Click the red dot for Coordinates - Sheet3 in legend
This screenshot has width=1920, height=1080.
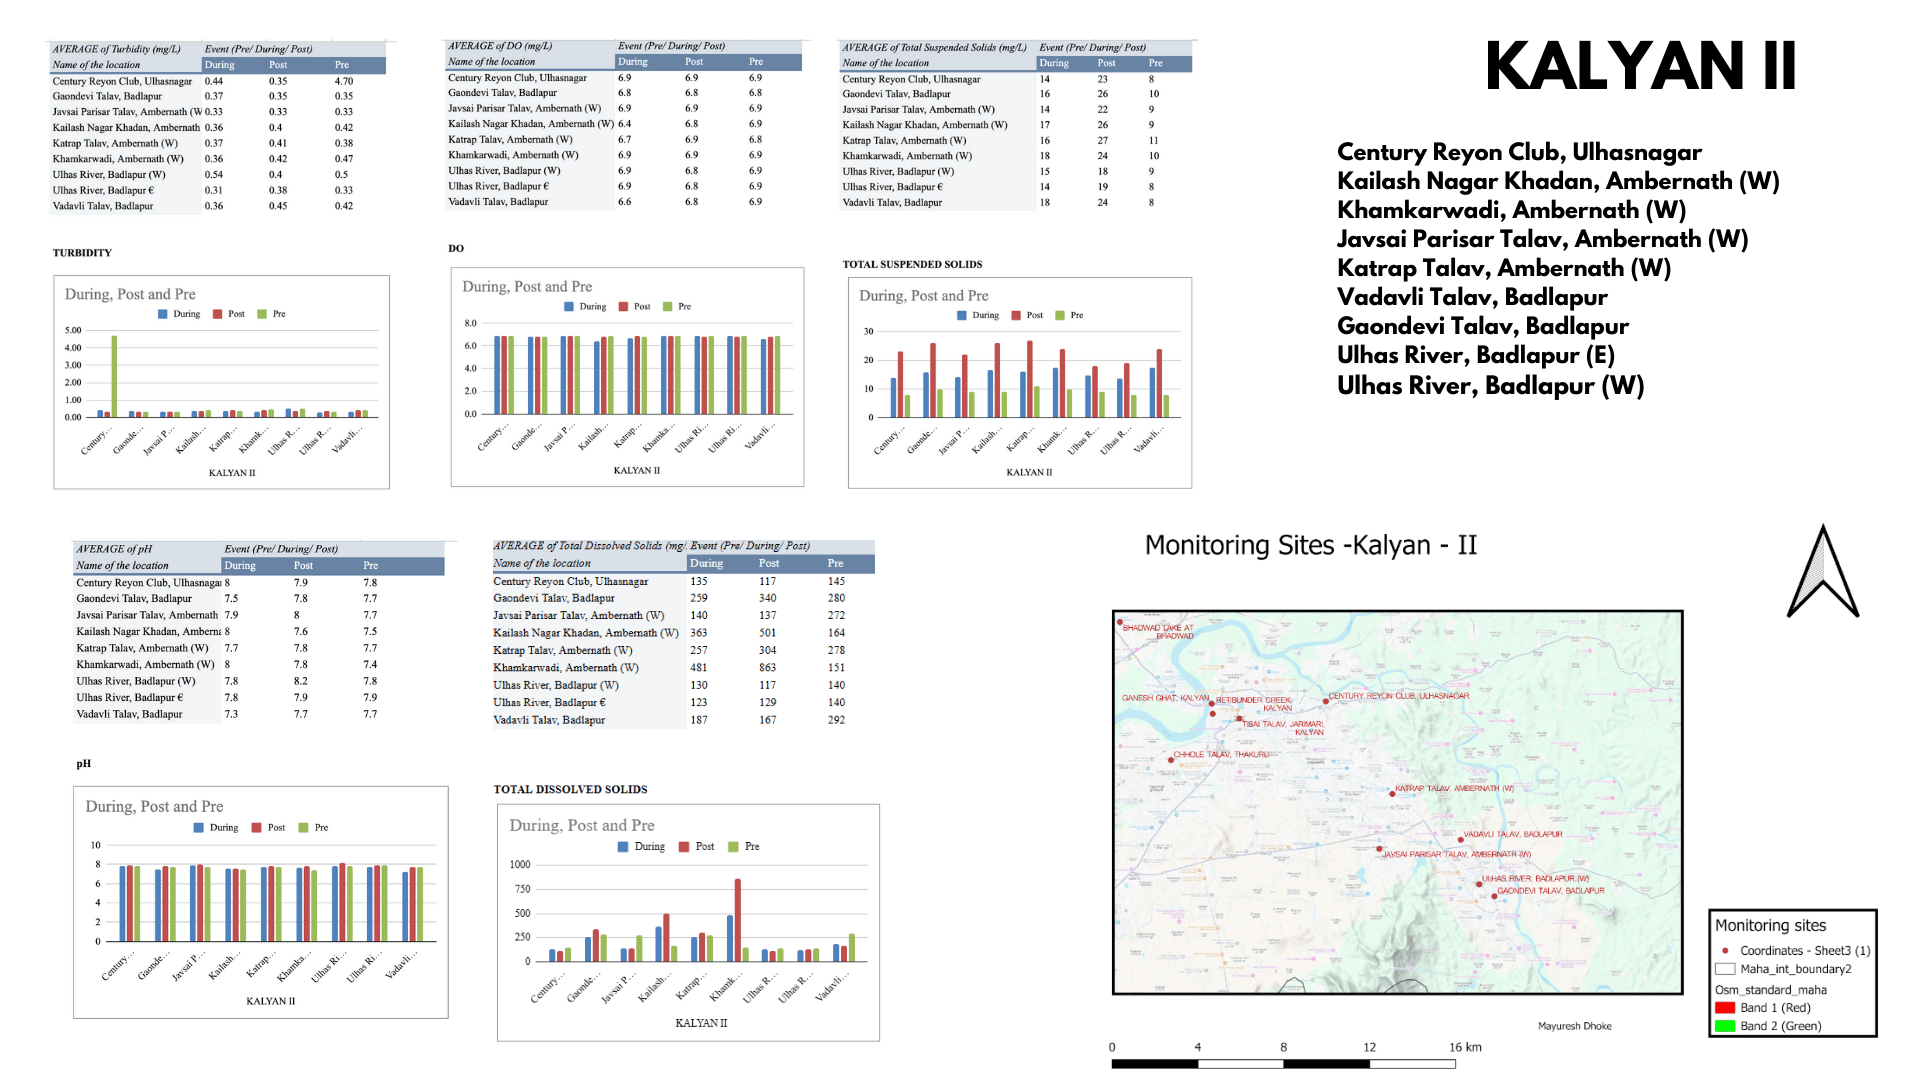(x=1725, y=951)
